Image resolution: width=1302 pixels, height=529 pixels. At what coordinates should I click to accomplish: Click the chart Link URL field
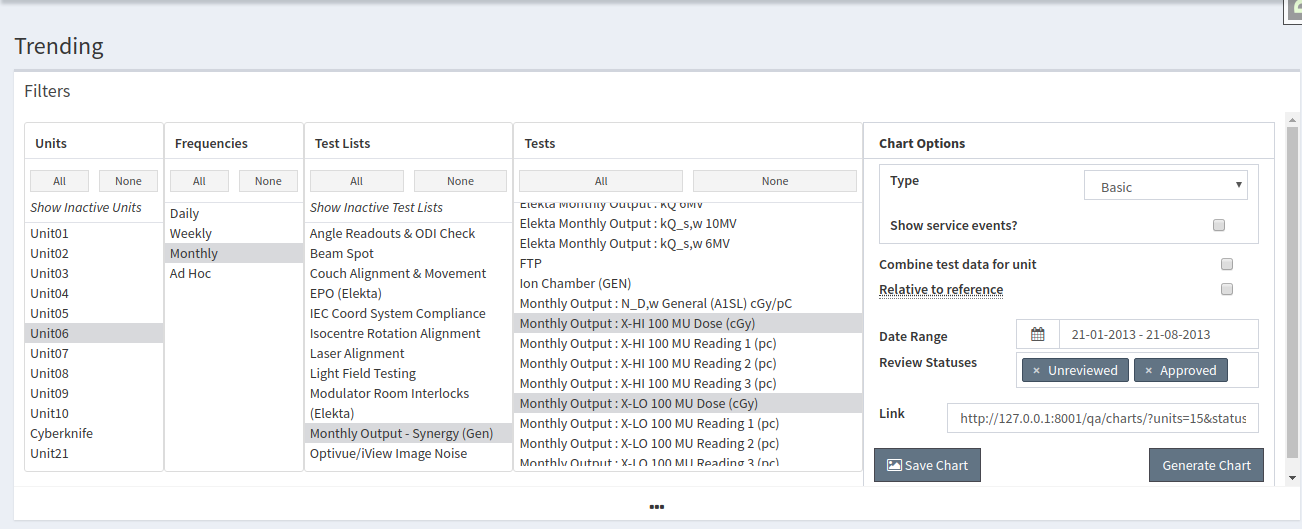[x=1103, y=418]
